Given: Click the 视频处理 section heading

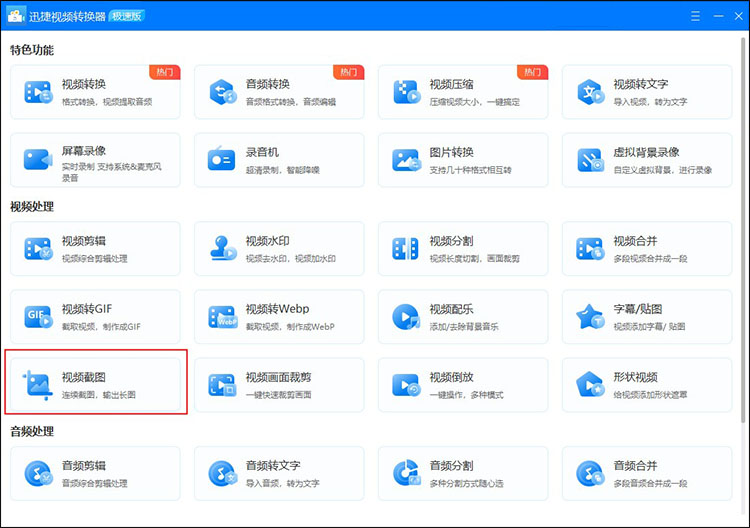Looking at the screenshot, I should pyautogui.click(x=32, y=207).
